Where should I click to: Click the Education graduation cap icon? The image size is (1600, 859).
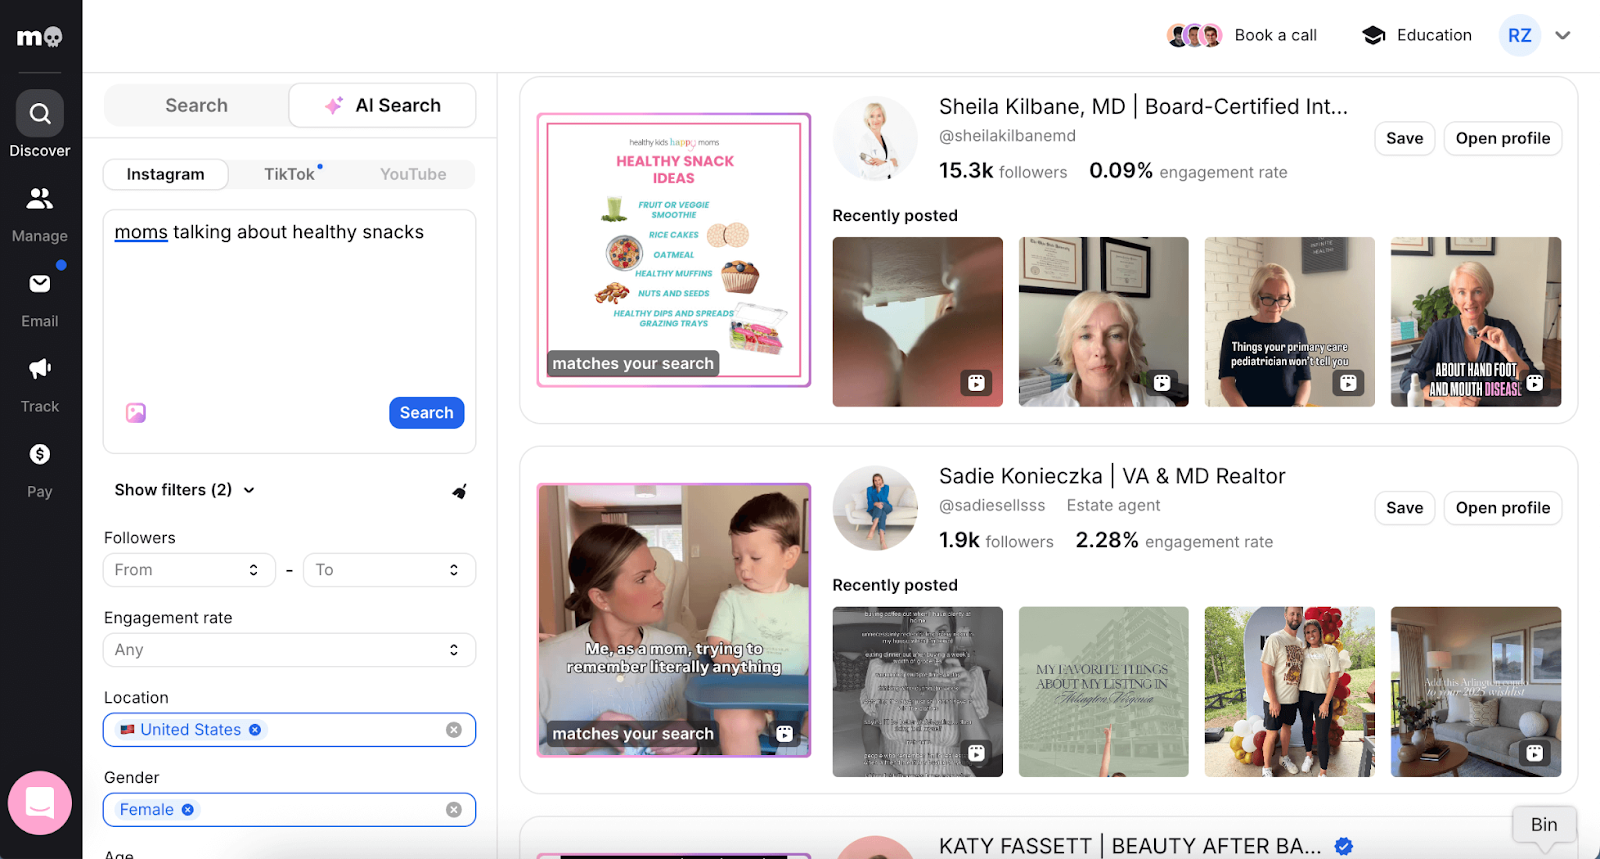[1374, 35]
